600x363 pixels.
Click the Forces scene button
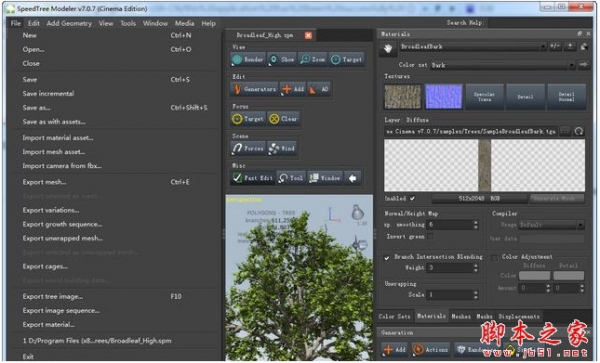(248, 148)
